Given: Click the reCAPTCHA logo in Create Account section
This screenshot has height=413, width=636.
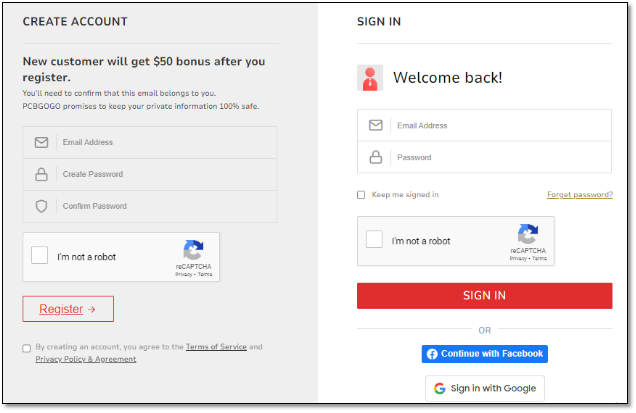Looking at the screenshot, I should click(x=193, y=250).
